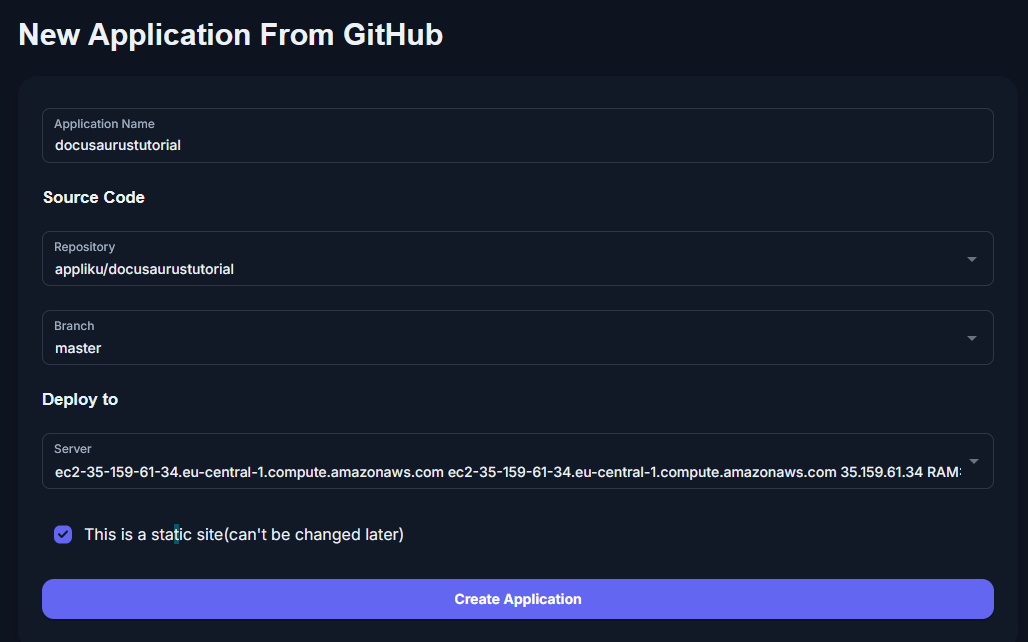Click the Application Name input field
This screenshot has width=1028, height=642.
click(x=517, y=136)
